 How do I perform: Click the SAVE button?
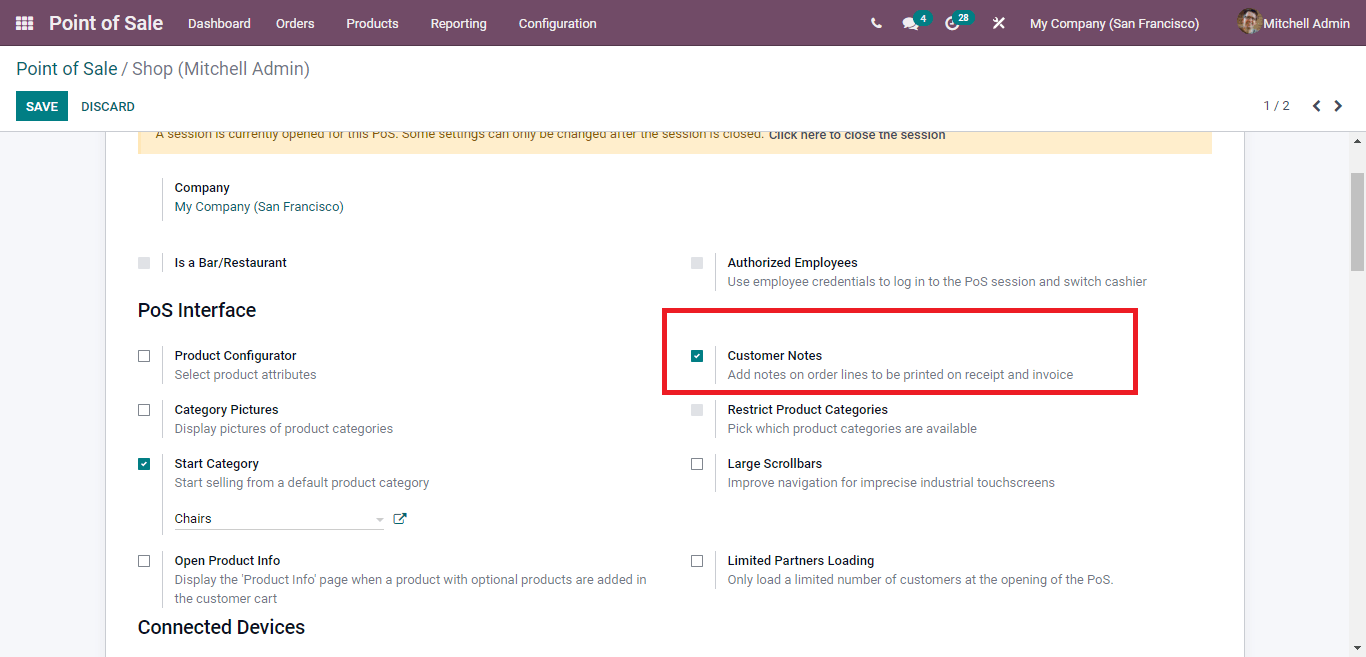(42, 106)
